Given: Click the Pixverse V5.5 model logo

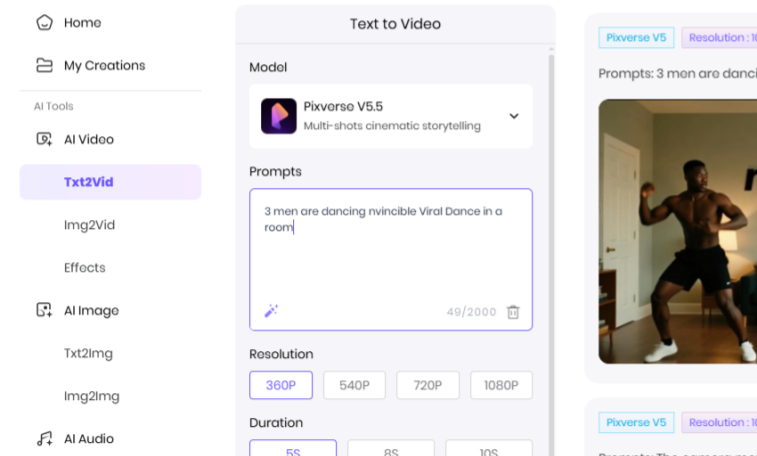Looking at the screenshot, I should coord(279,116).
